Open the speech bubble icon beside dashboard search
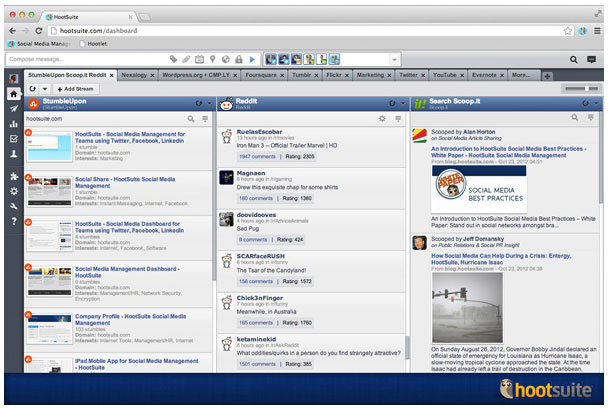 click(x=591, y=59)
